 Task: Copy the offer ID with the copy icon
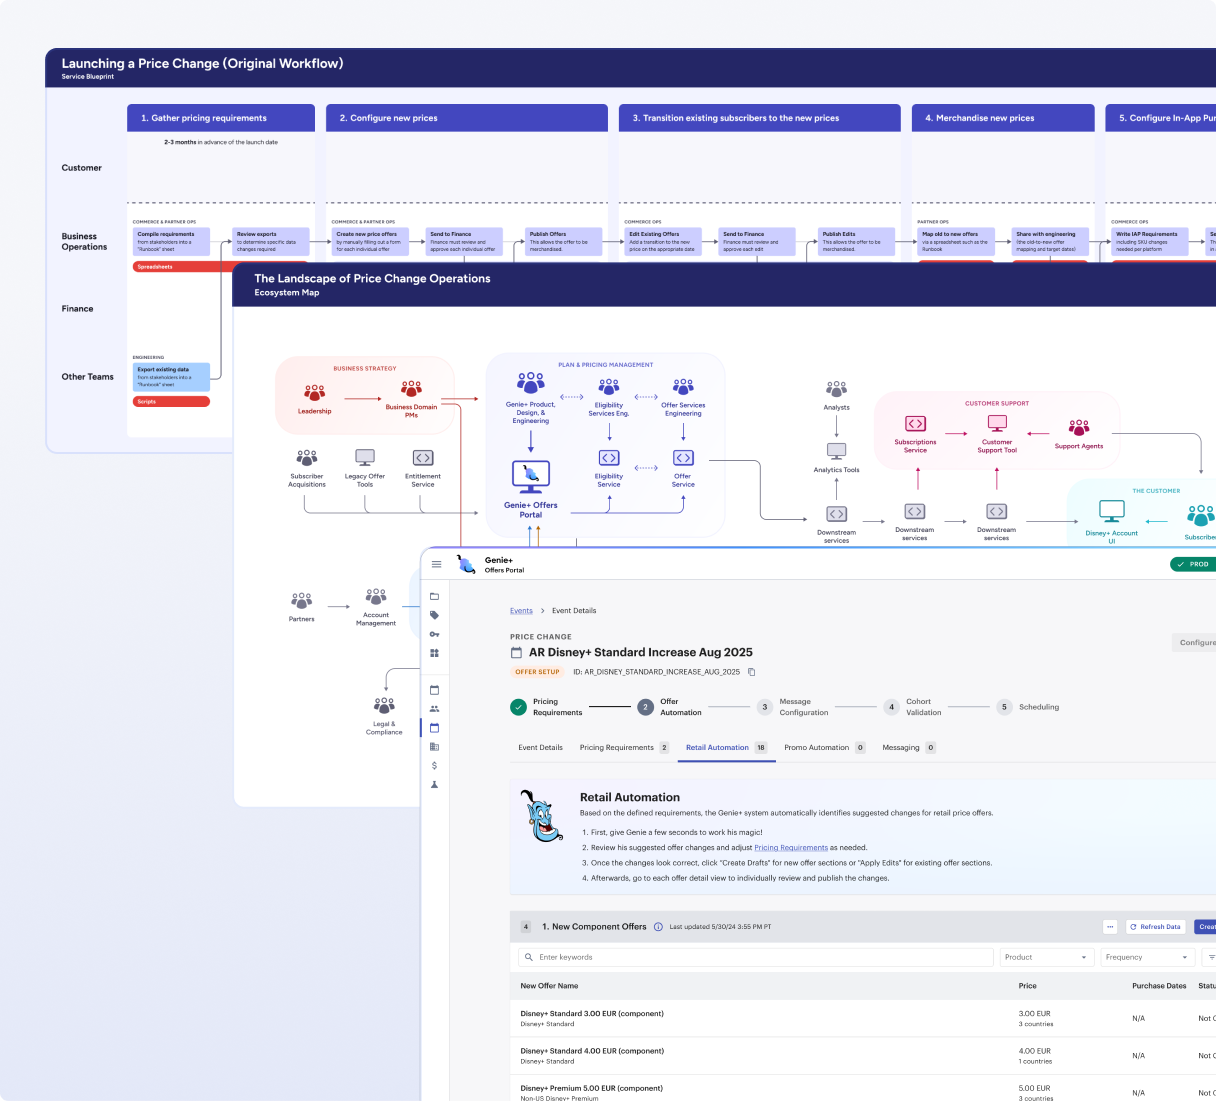(751, 671)
